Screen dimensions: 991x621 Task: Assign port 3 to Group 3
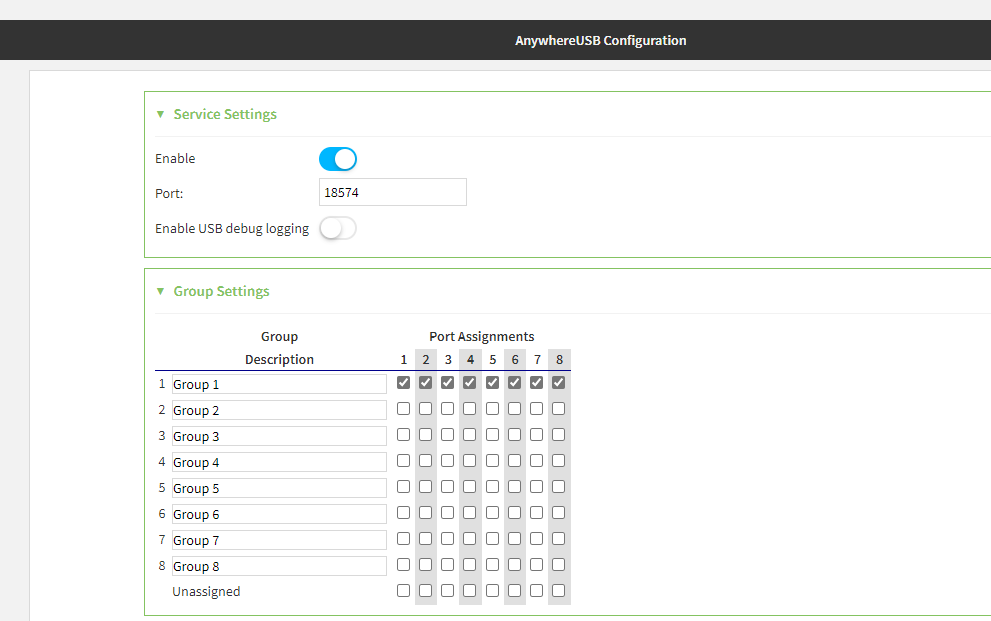click(447, 435)
